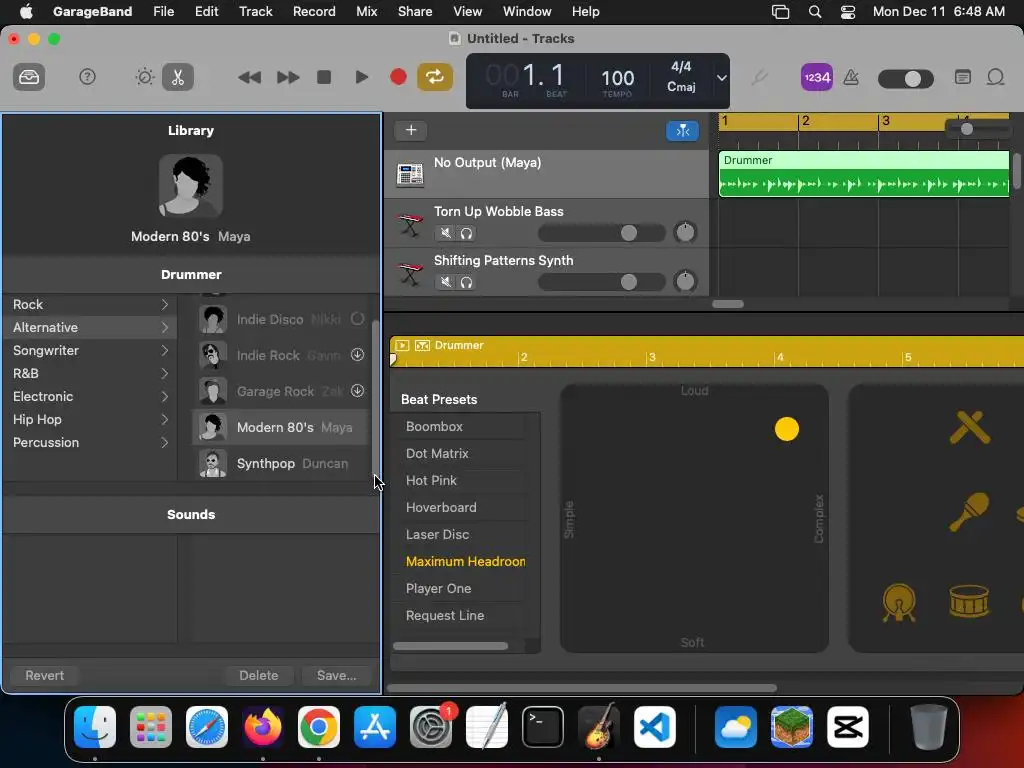
Task: Toggle the Cycle loop button
Action: 435,77
